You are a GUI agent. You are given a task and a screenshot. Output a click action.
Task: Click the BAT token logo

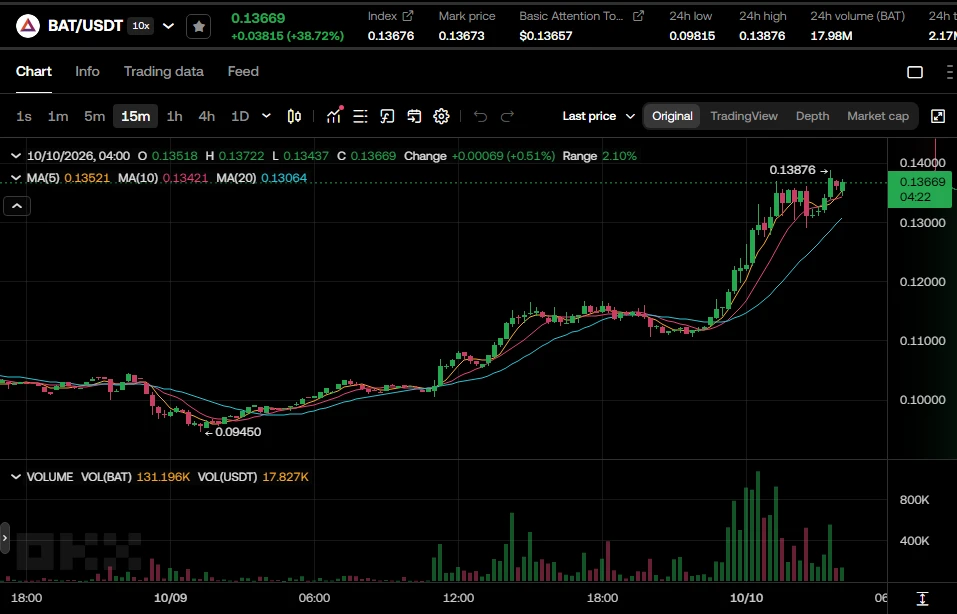tap(28, 26)
